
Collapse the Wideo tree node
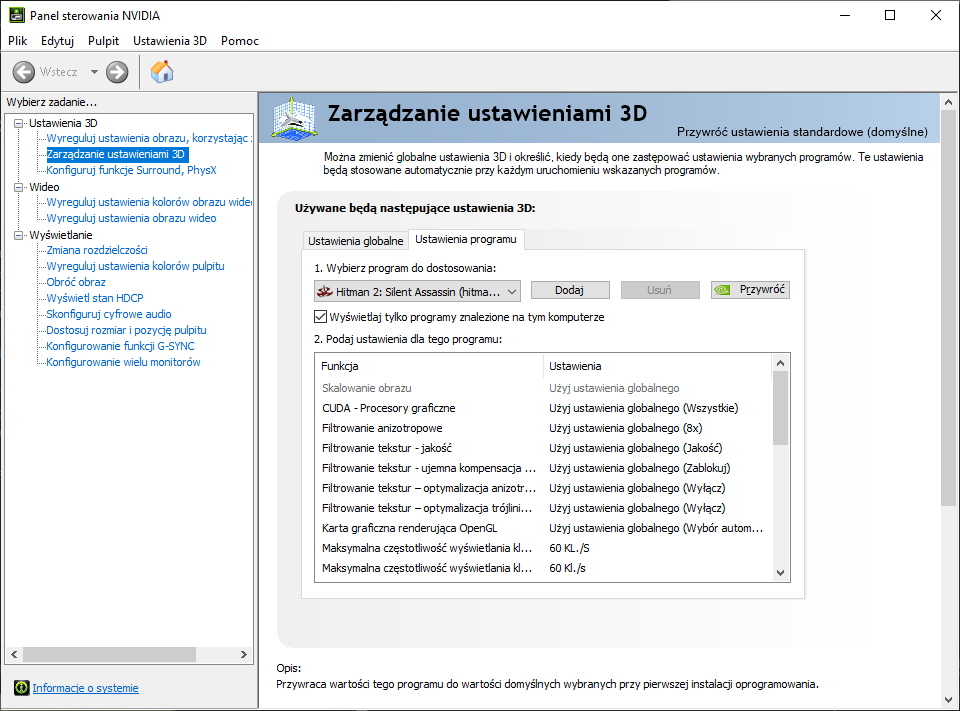tap(19, 187)
